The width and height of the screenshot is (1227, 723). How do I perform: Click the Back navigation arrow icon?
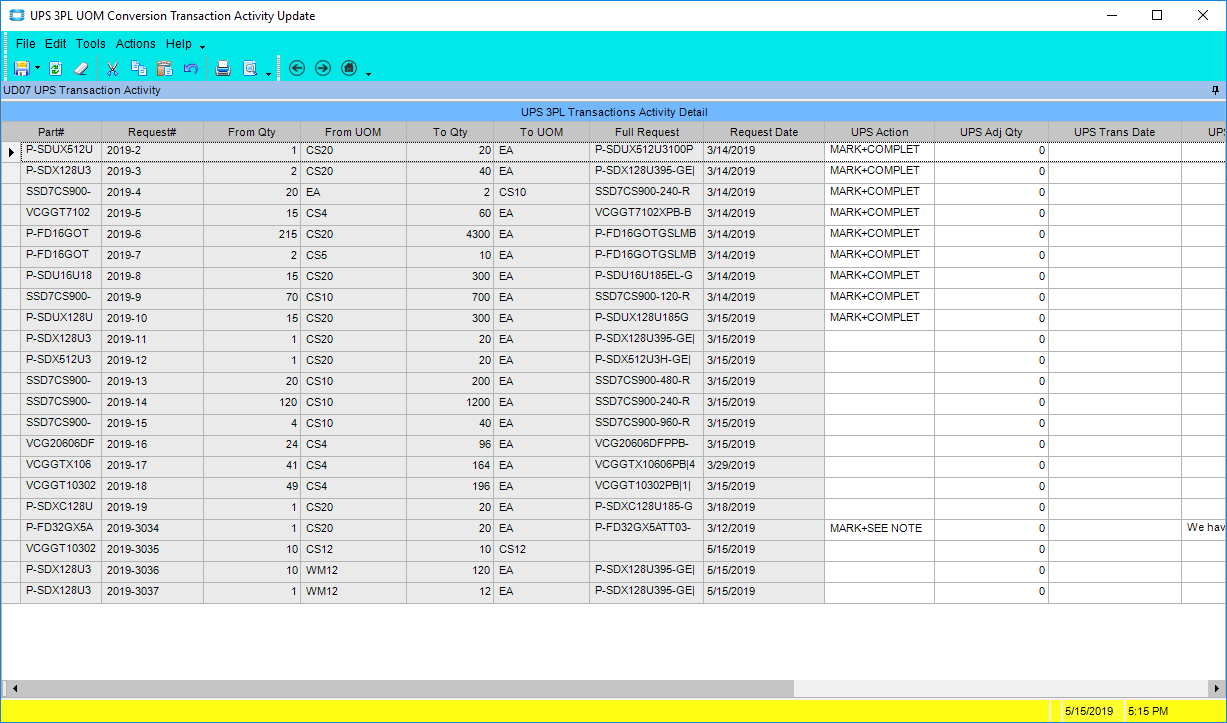tap(296, 68)
